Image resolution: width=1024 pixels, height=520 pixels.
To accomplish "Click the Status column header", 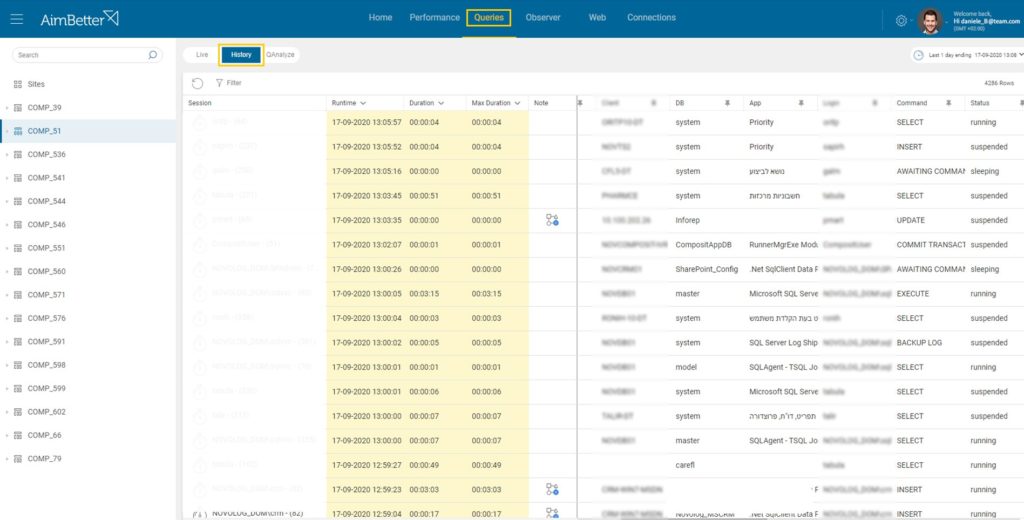I will (x=980, y=103).
